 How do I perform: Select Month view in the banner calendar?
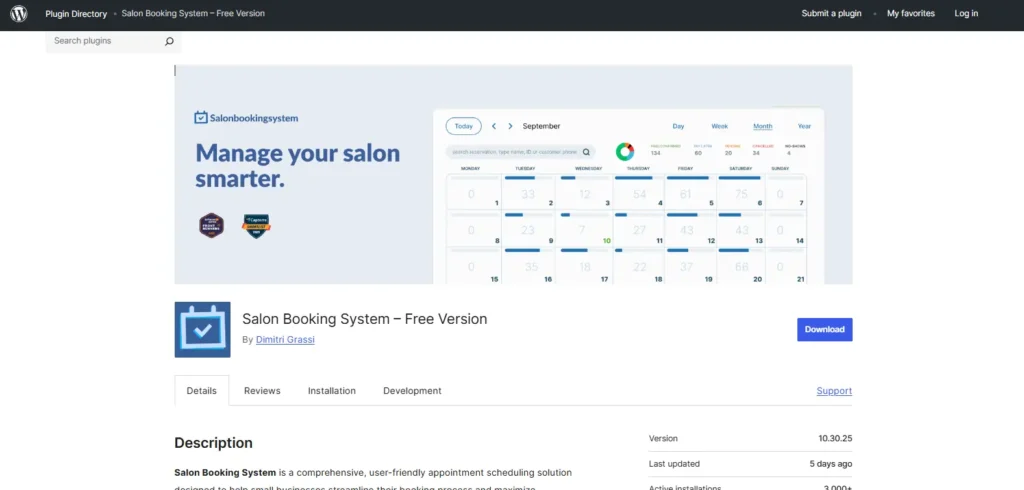point(762,126)
